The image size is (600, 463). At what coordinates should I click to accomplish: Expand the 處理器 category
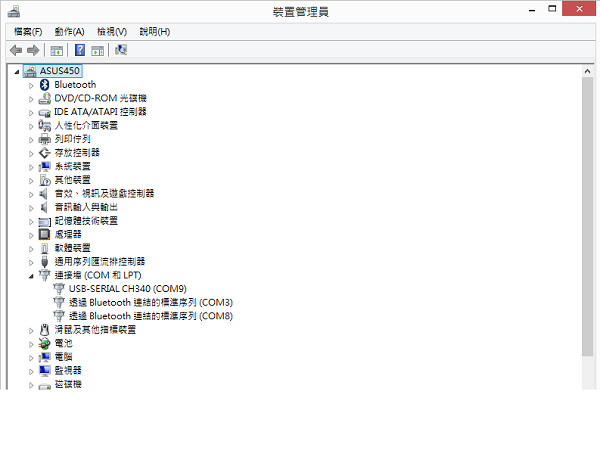coord(31,235)
